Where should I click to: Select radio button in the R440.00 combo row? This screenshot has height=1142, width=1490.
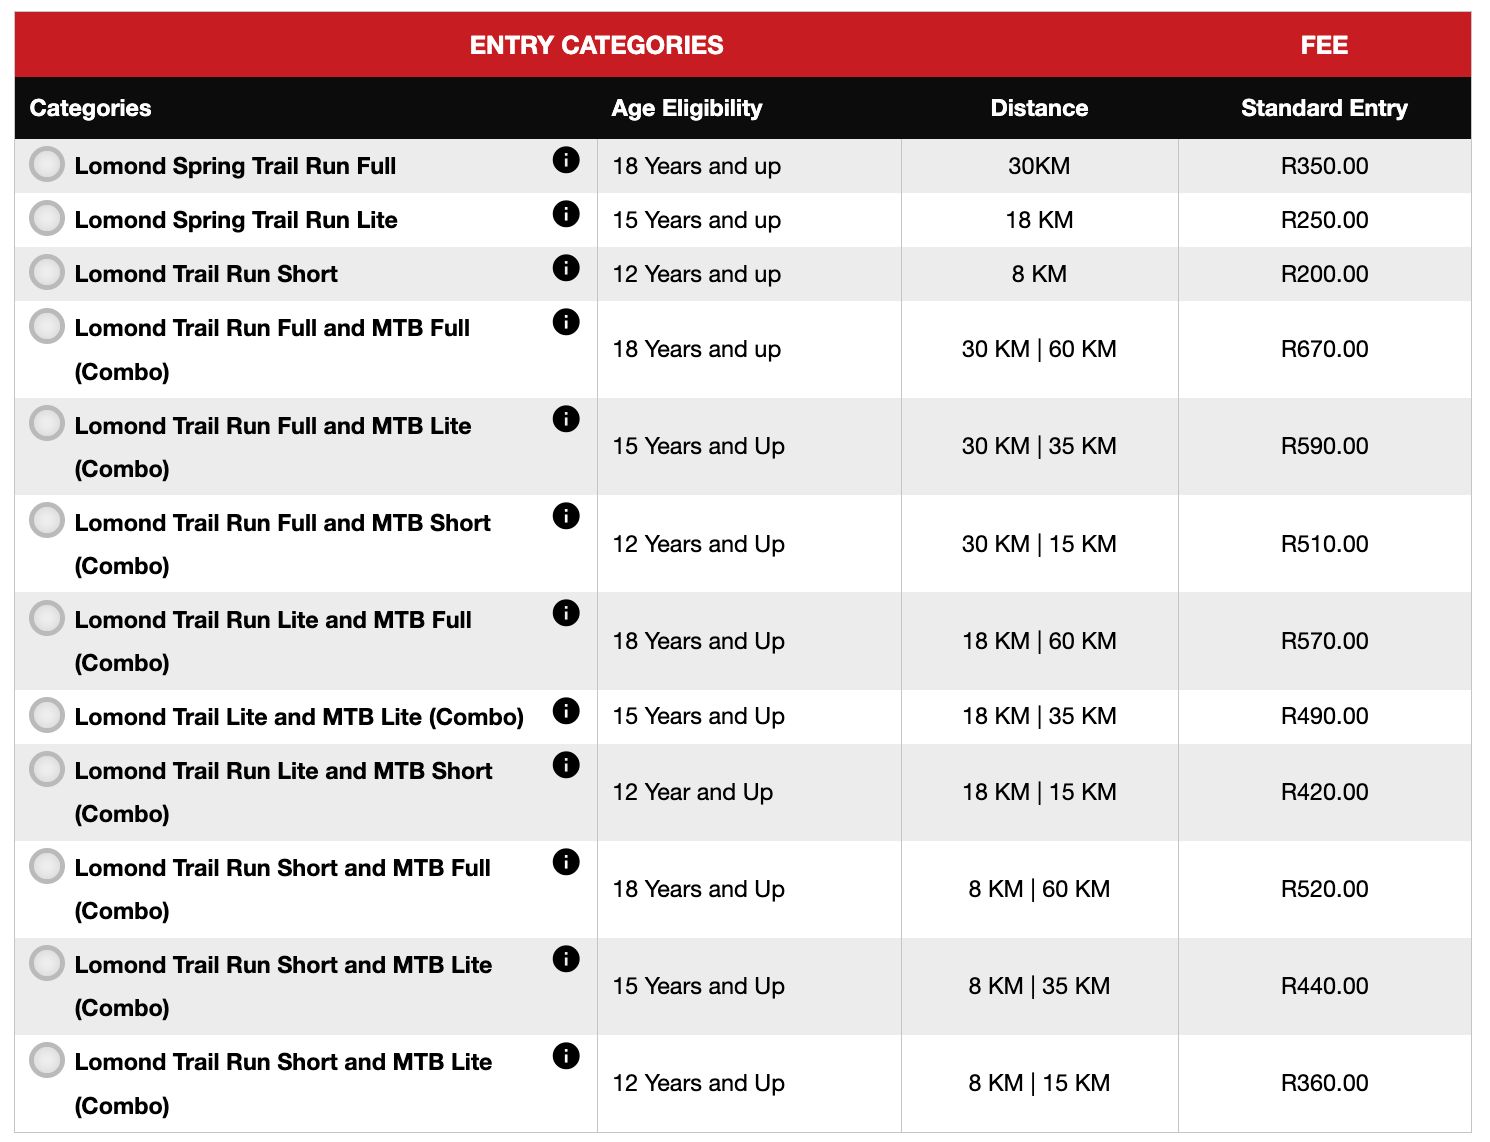pos(47,963)
